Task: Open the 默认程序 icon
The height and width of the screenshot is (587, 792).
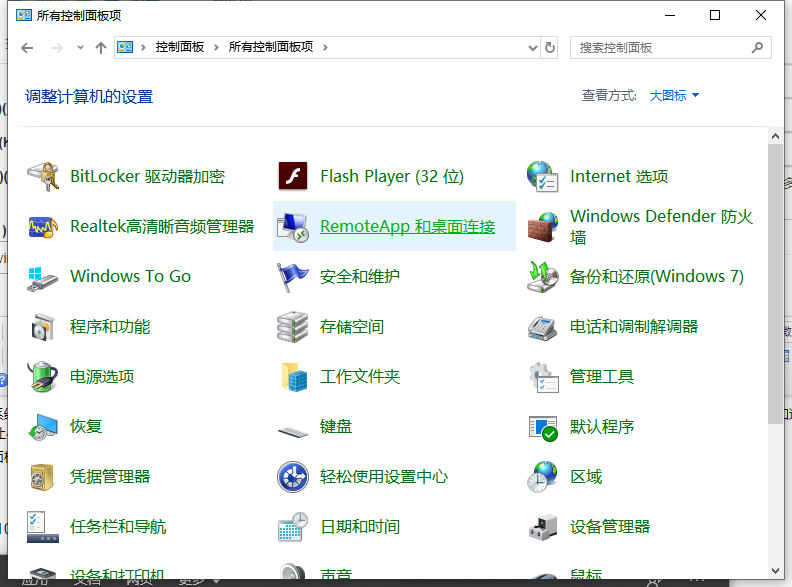Action: coord(542,427)
